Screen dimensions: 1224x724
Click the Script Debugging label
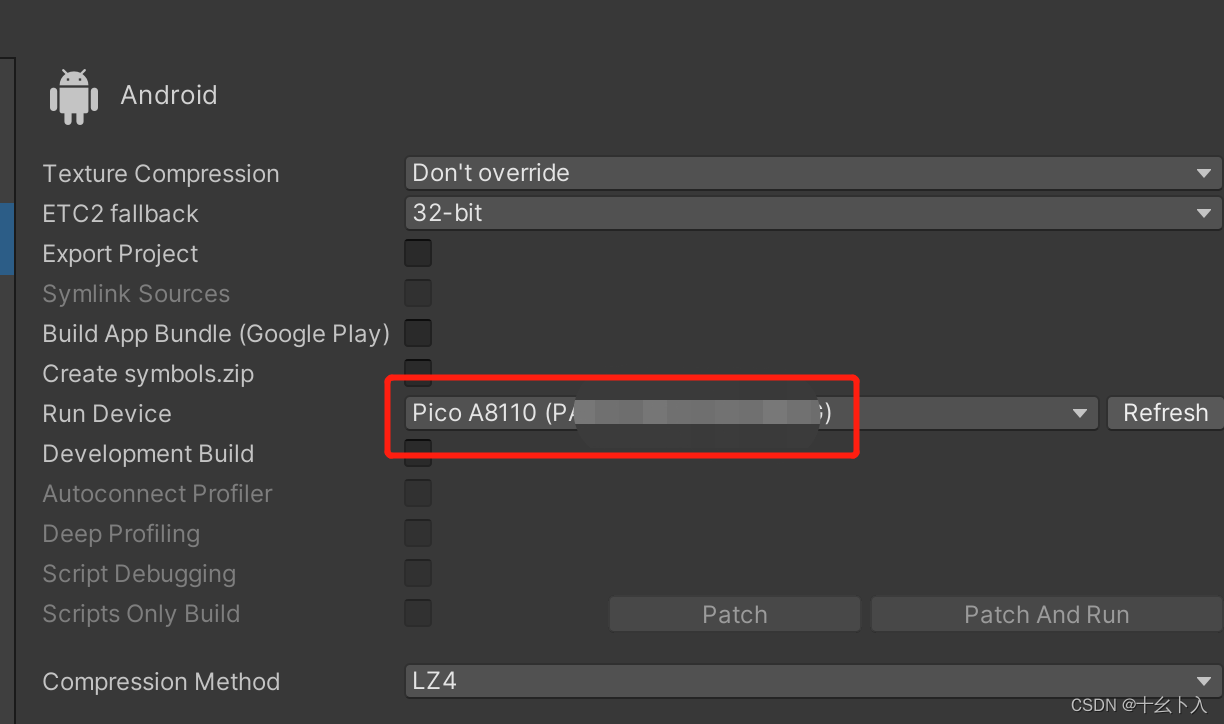click(x=139, y=574)
